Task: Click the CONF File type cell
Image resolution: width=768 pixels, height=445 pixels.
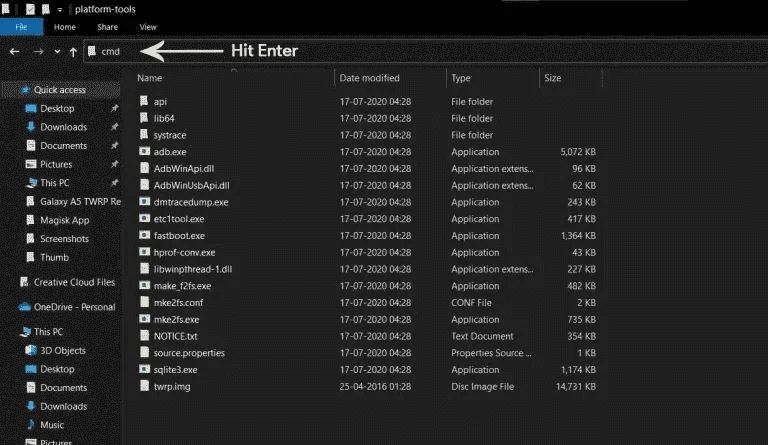Action: [x=471, y=303]
